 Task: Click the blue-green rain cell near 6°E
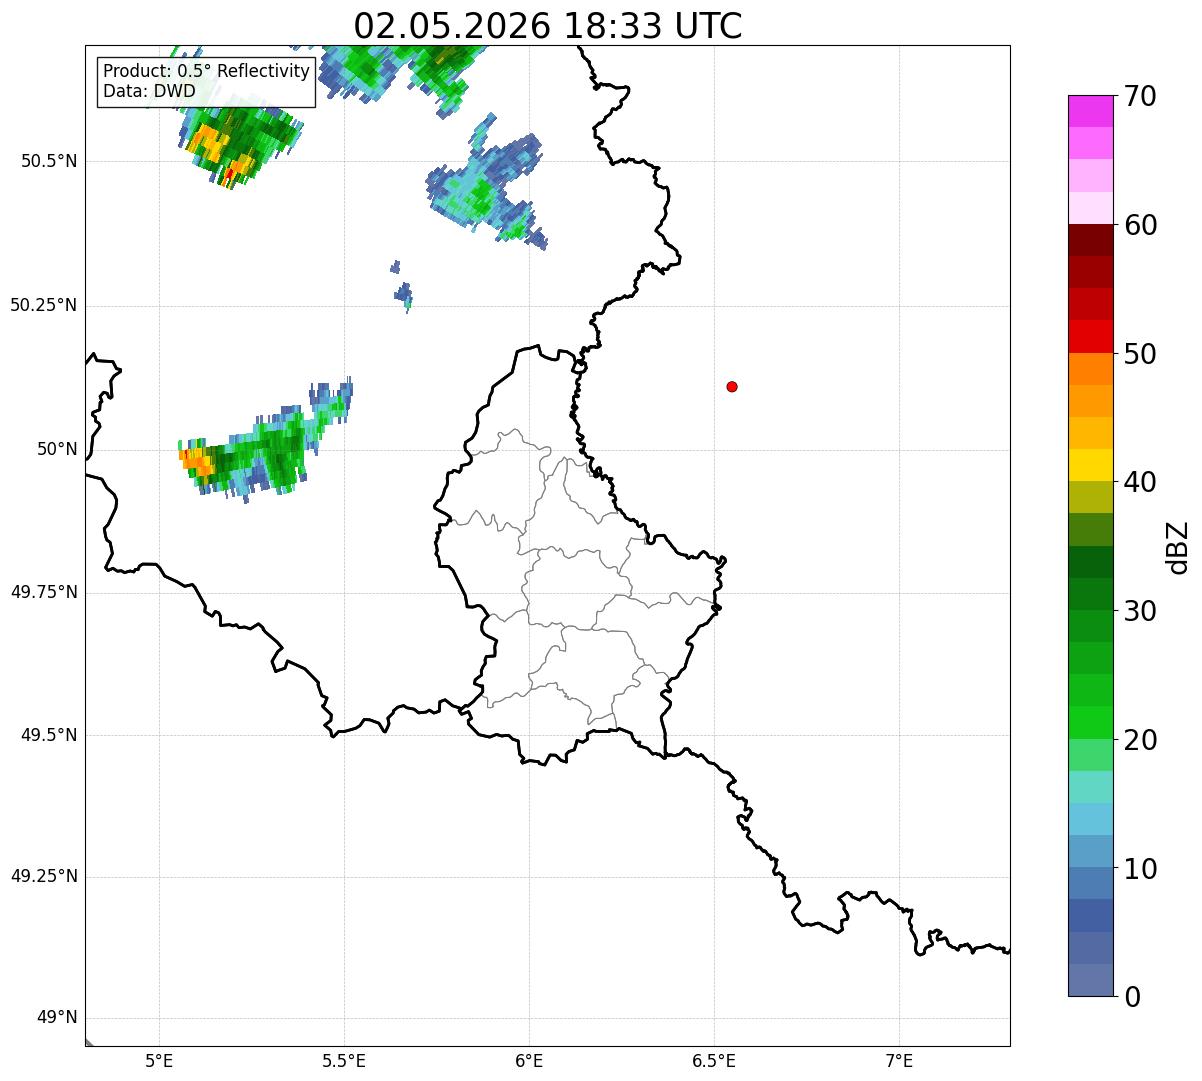pyautogui.click(x=487, y=188)
